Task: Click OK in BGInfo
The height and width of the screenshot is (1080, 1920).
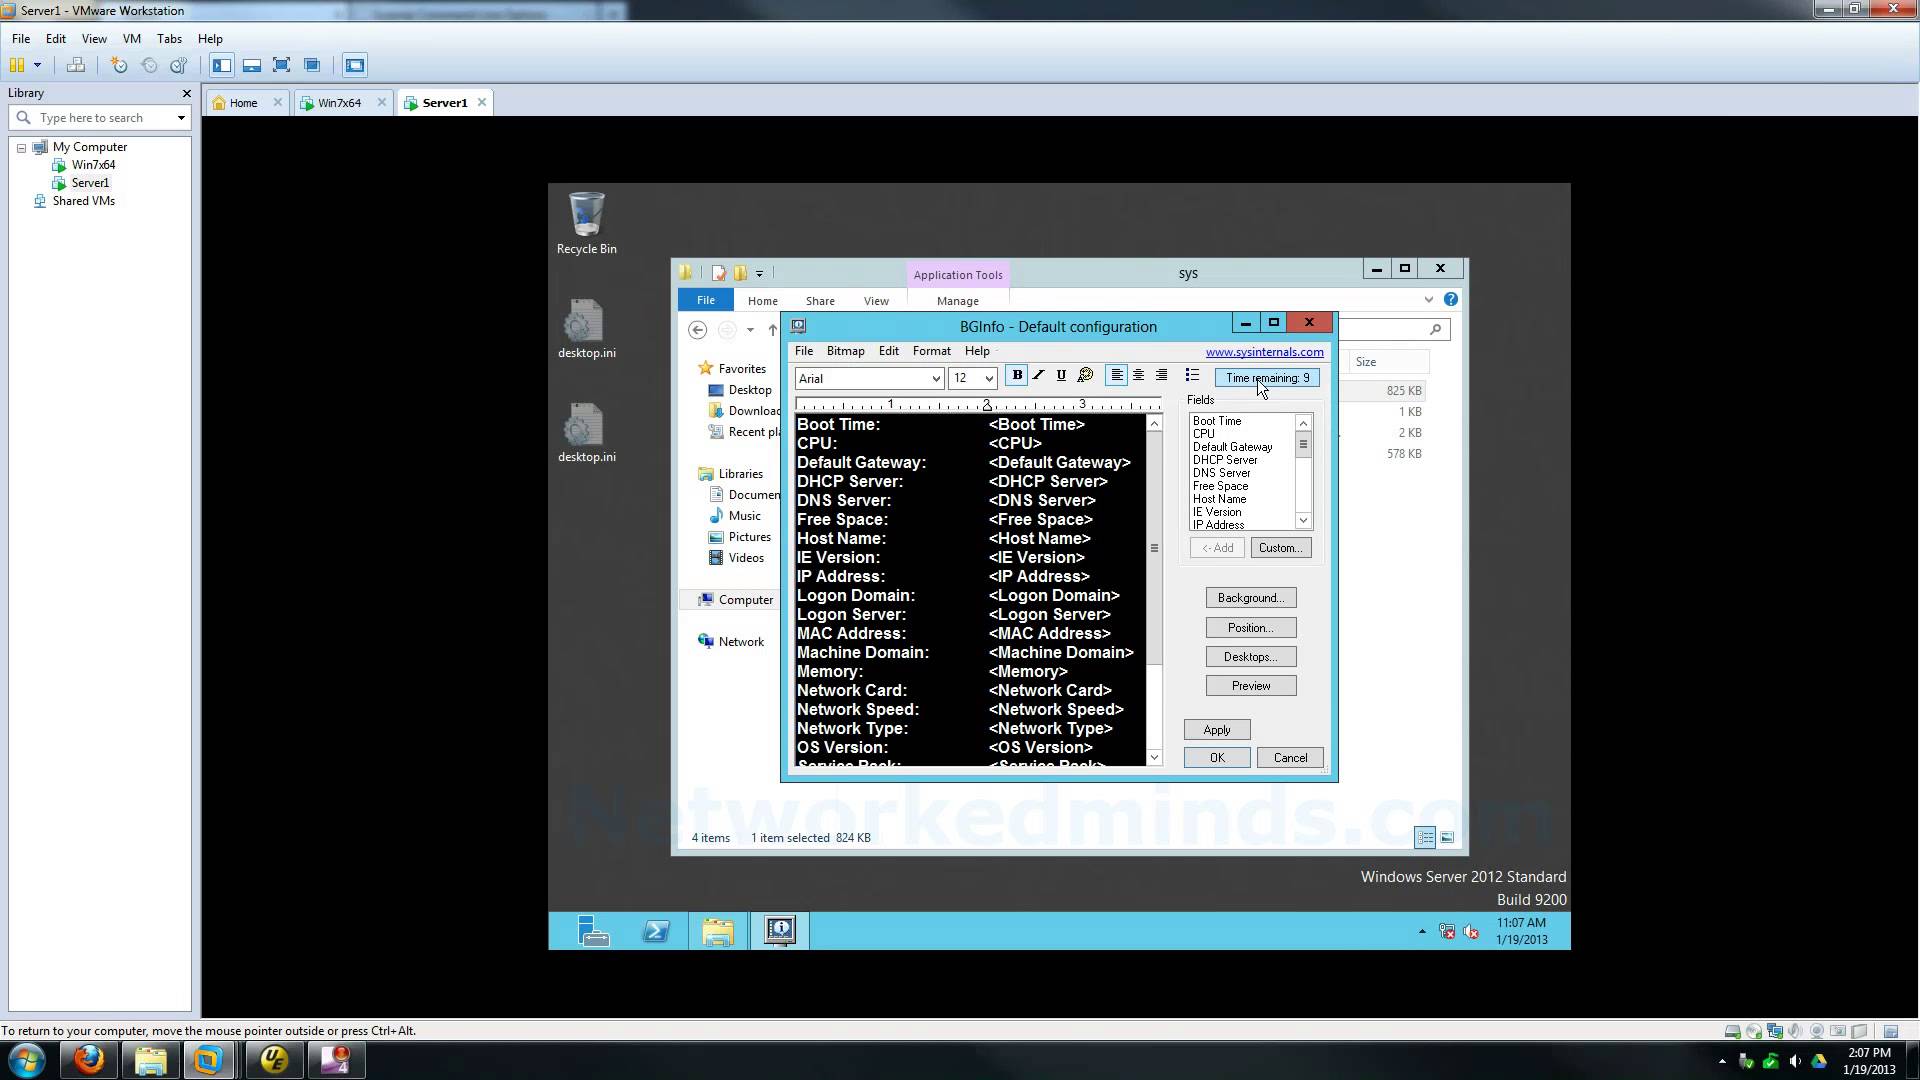Action: click(1217, 758)
